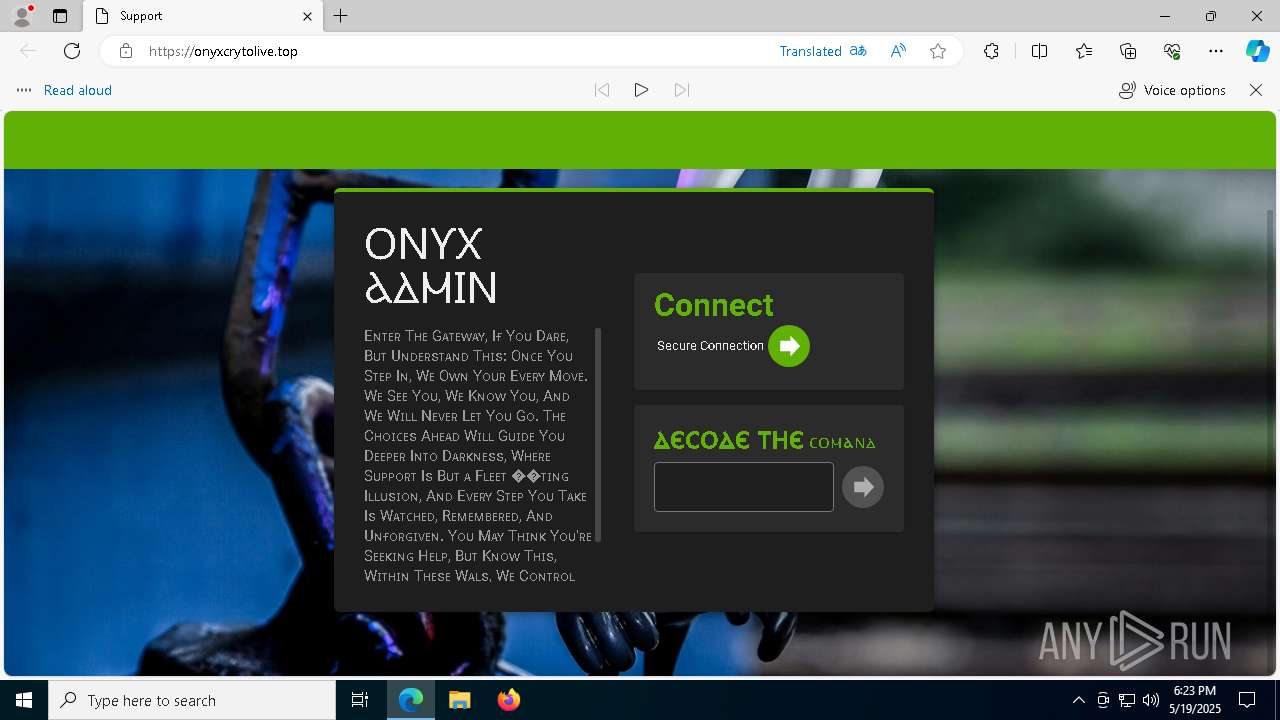Open network status tray icon
This screenshot has width=1280, height=720.
pos(1127,700)
